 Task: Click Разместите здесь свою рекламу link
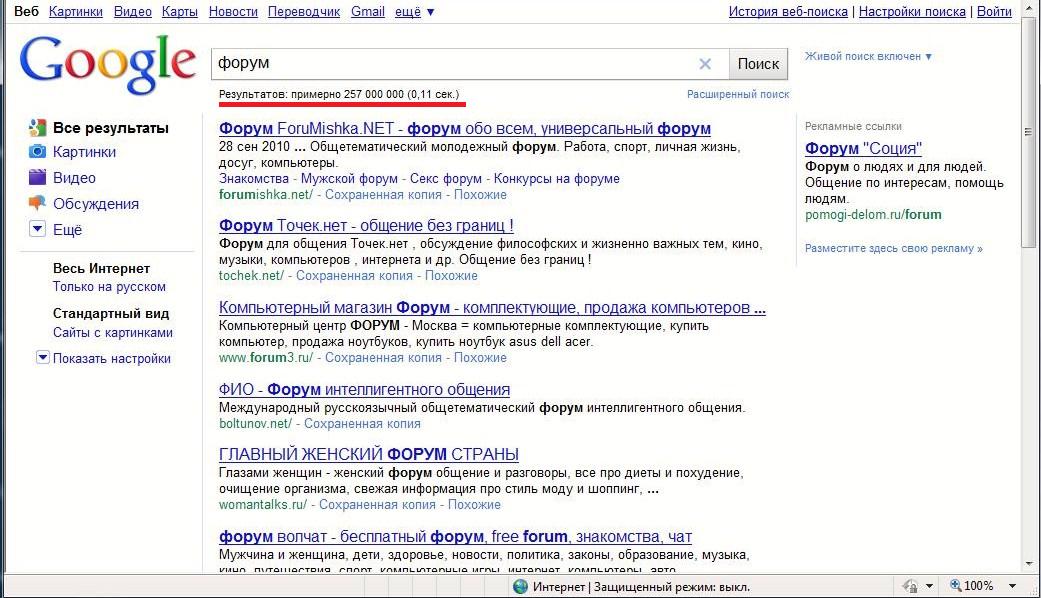pyautogui.click(x=894, y=248)
